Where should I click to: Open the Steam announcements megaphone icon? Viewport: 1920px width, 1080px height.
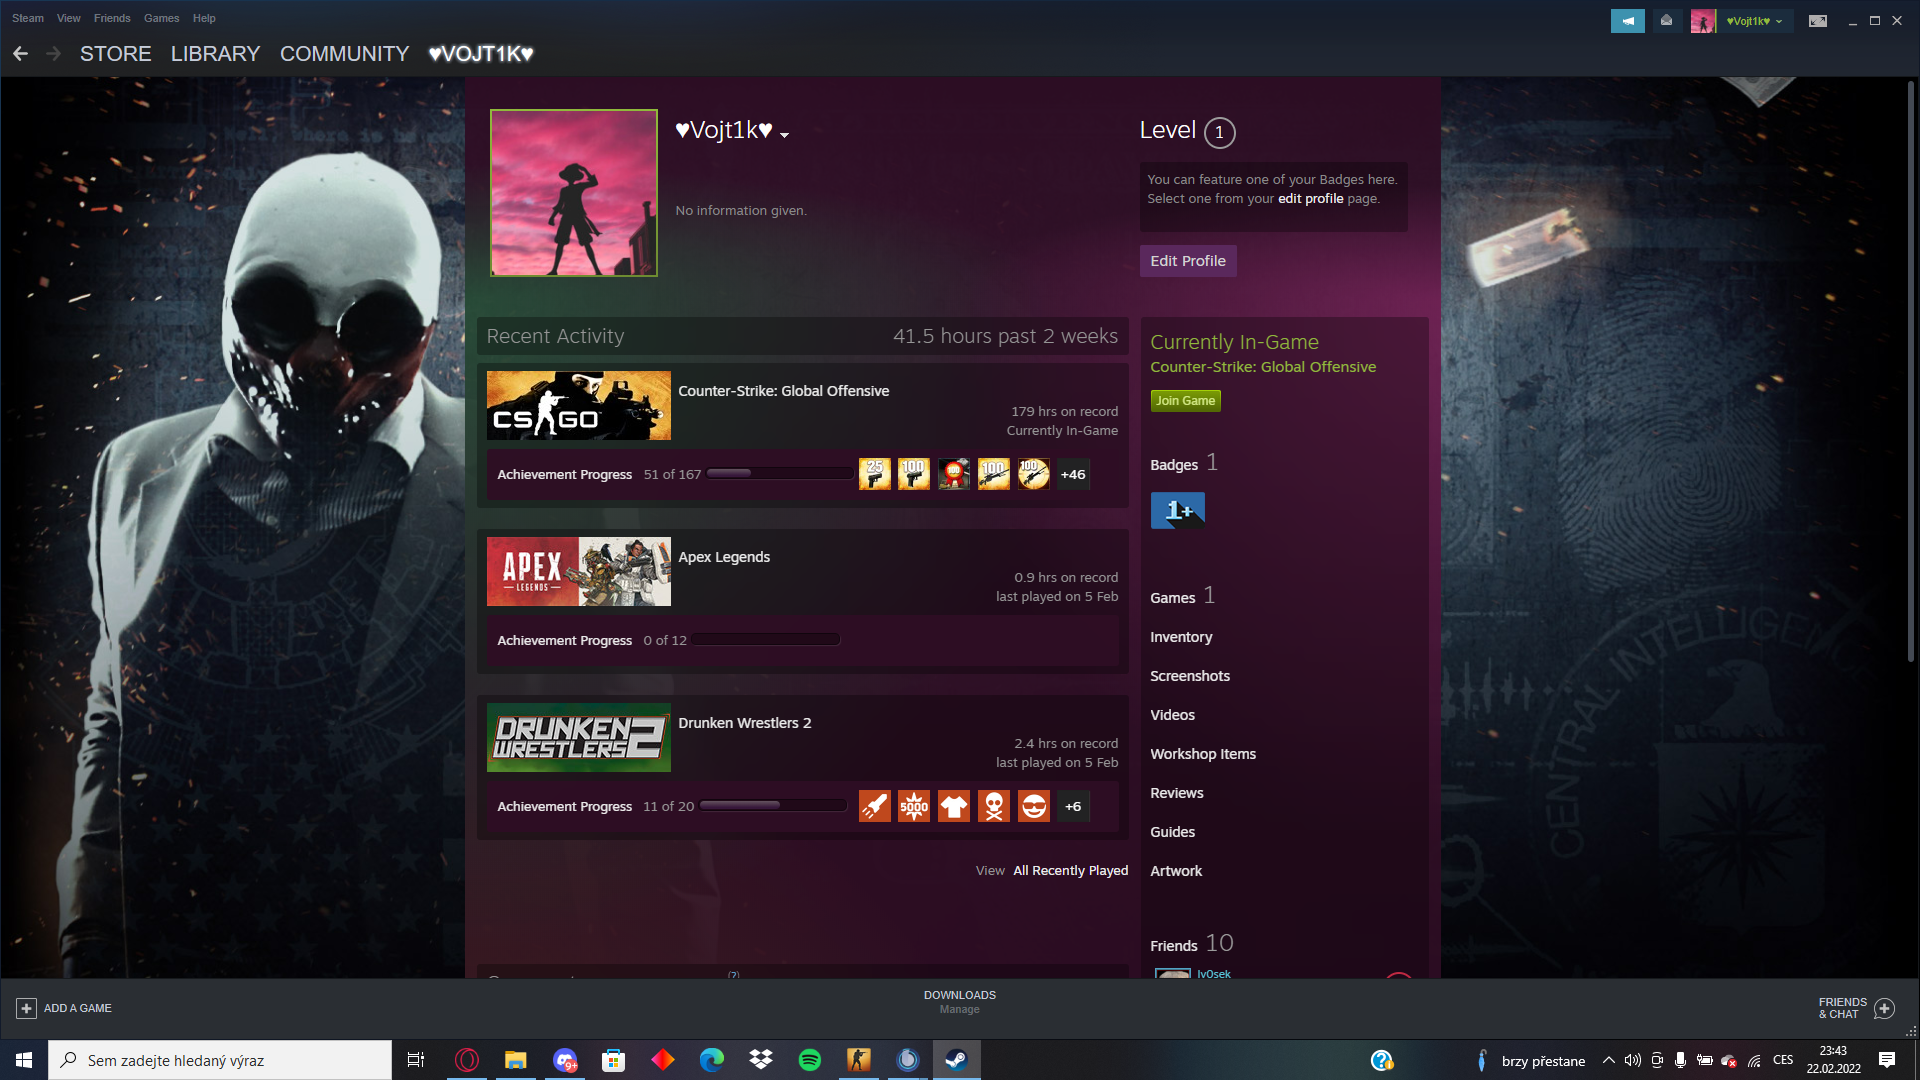pos(1627,21)
